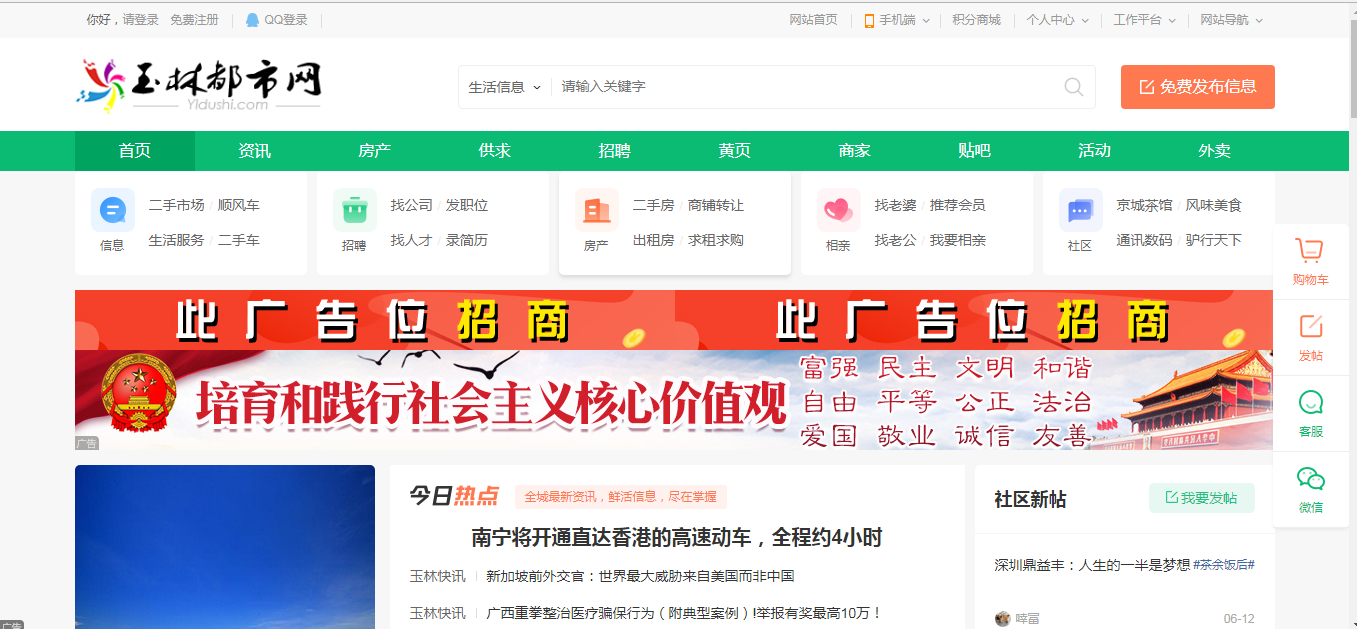Open the shopping cart (购物车) sidebar icon

tap(1310, 251)
